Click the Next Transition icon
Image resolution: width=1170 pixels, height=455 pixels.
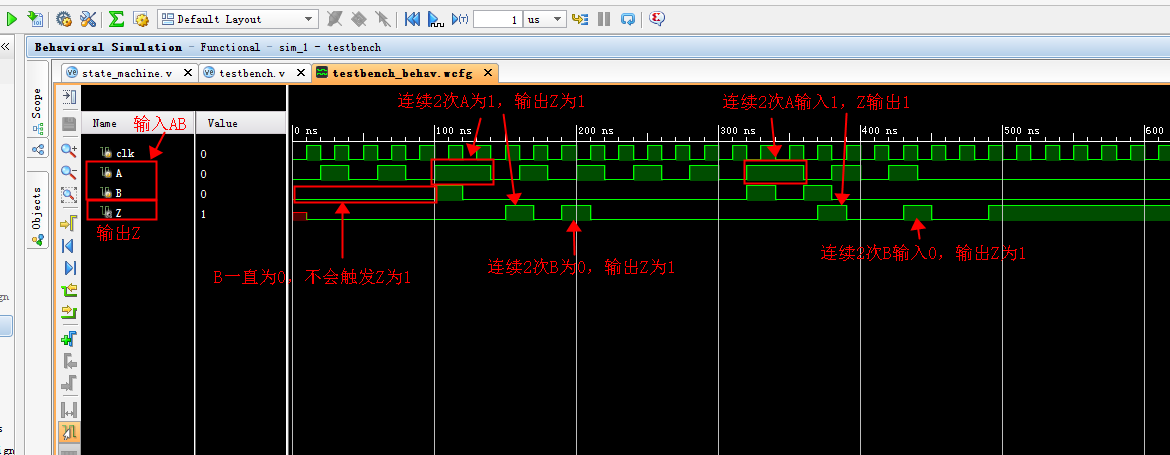[x=69, y=312]
